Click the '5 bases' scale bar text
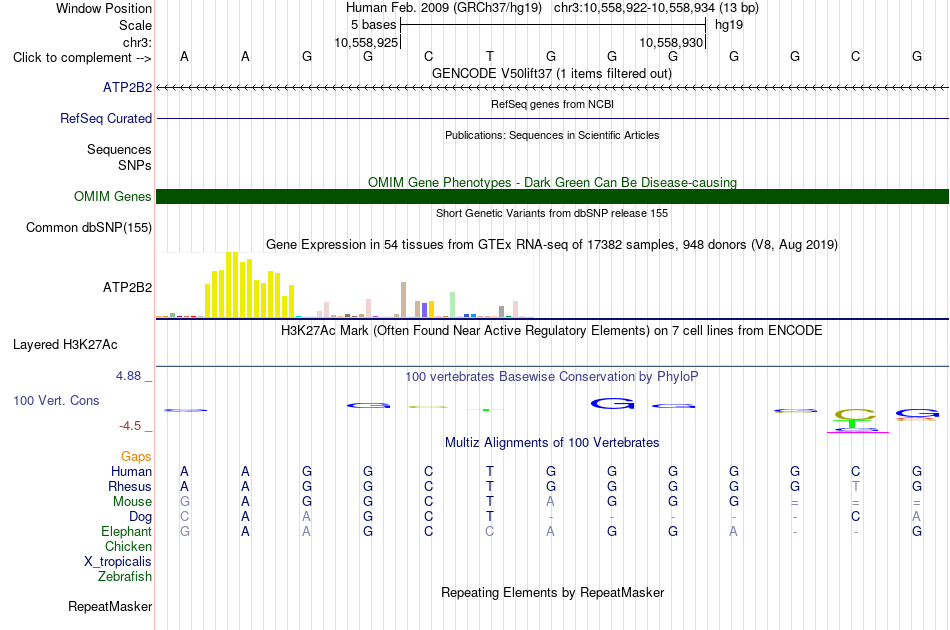 pyautogui.click(x=373, y=25)
